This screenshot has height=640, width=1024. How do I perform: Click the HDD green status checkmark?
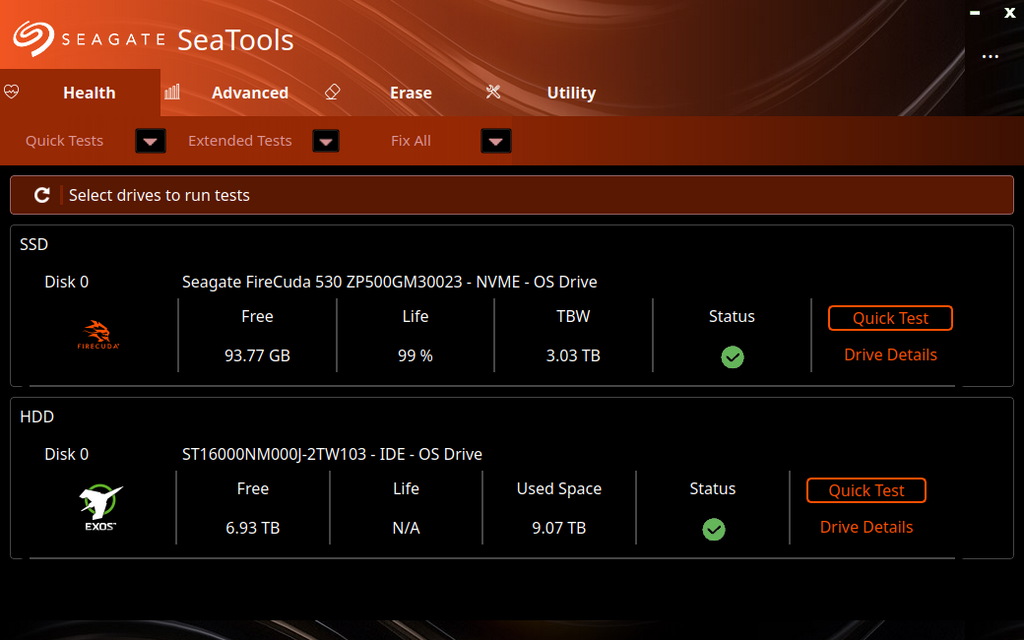coord(713,530)
